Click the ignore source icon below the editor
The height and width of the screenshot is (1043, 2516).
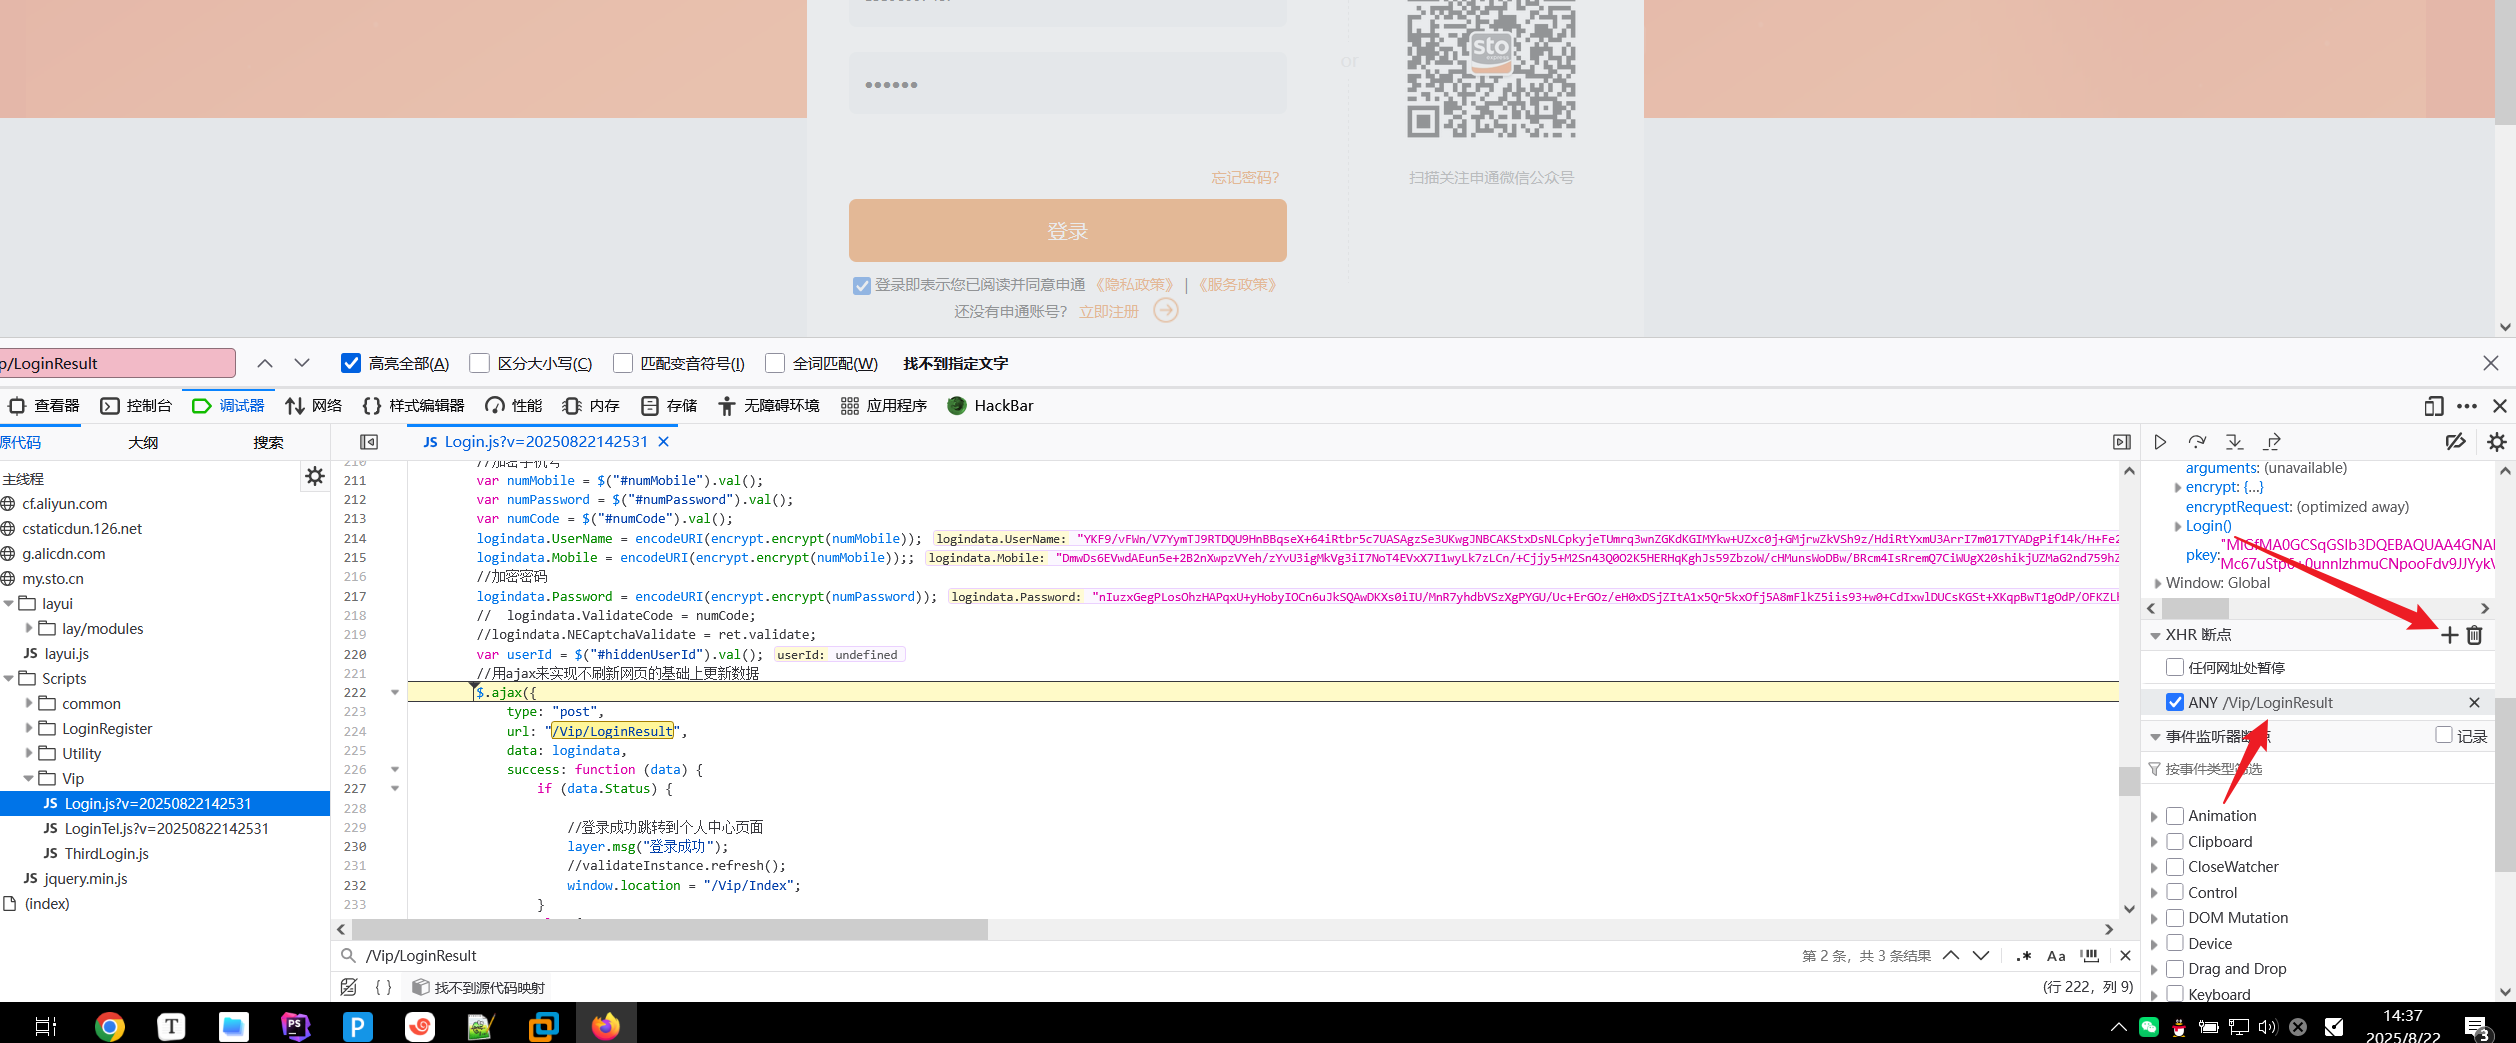tap(349, 987)
